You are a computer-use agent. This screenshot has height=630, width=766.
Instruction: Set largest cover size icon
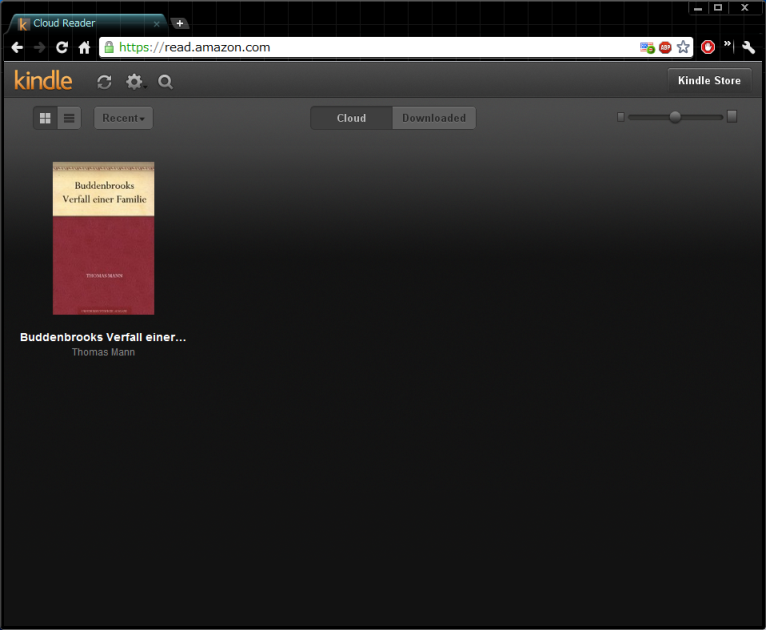[732, 117]
